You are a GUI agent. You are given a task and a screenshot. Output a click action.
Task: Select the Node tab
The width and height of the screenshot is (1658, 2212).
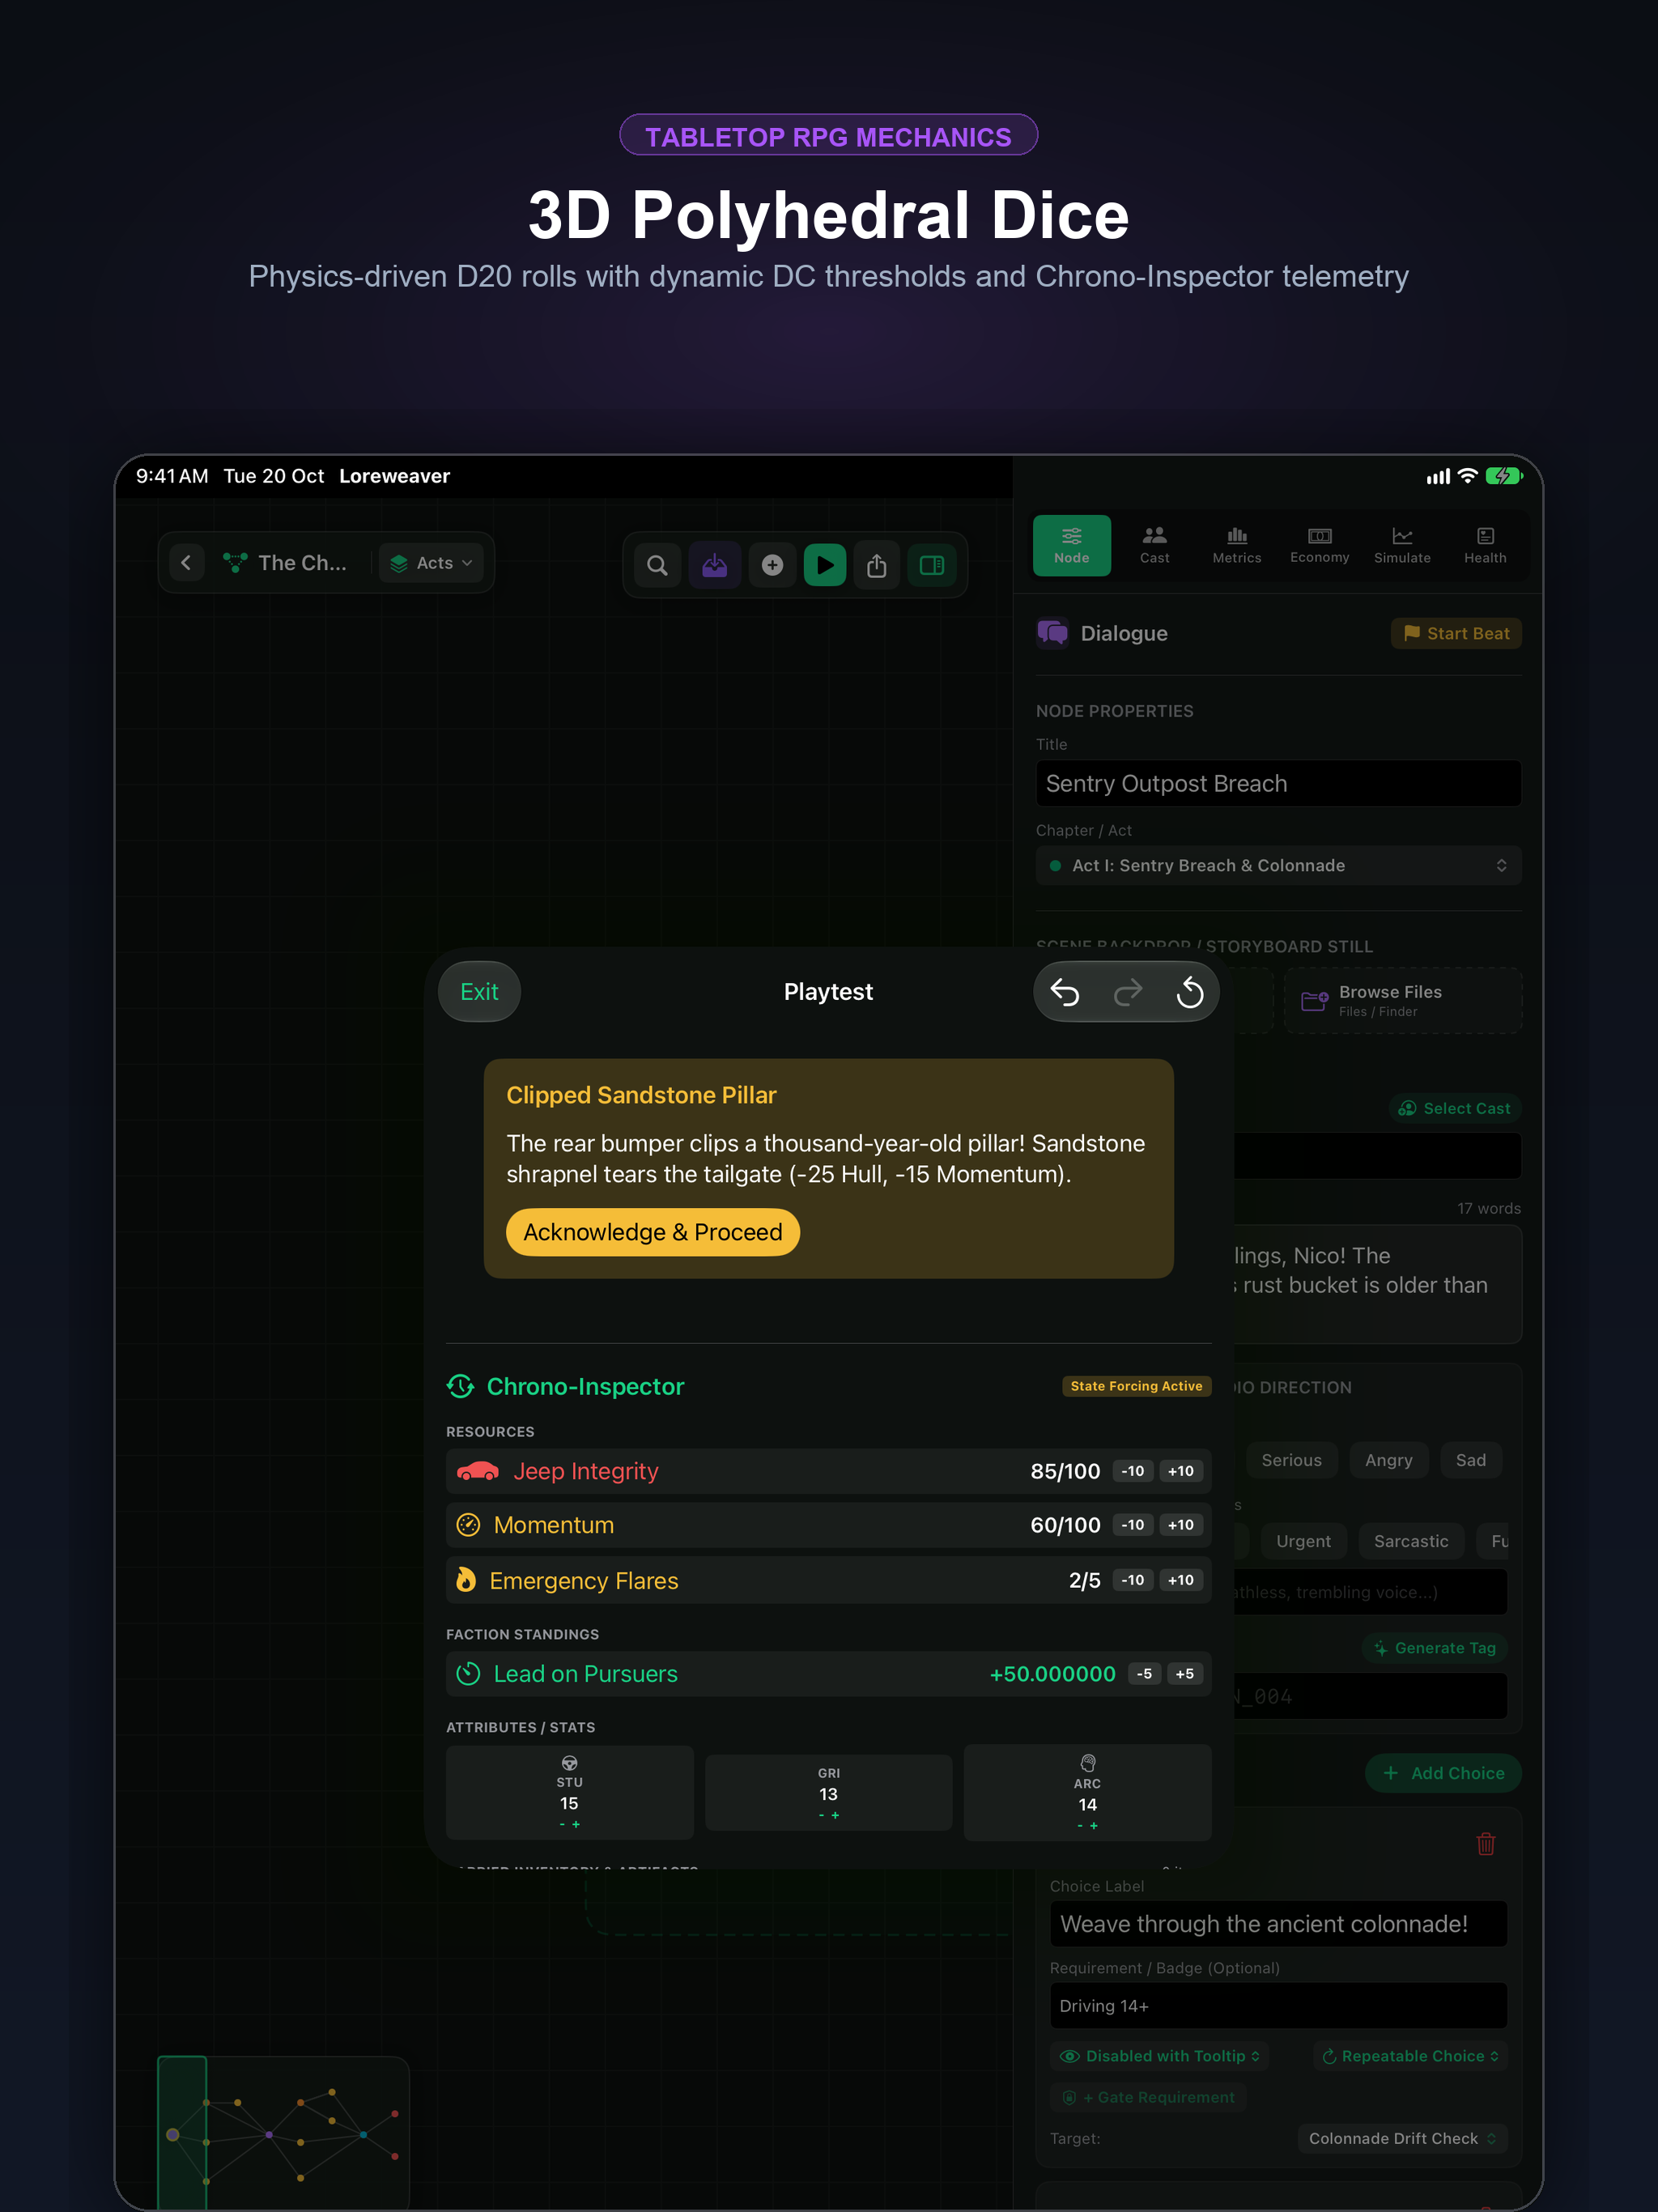click(1071, 545)
